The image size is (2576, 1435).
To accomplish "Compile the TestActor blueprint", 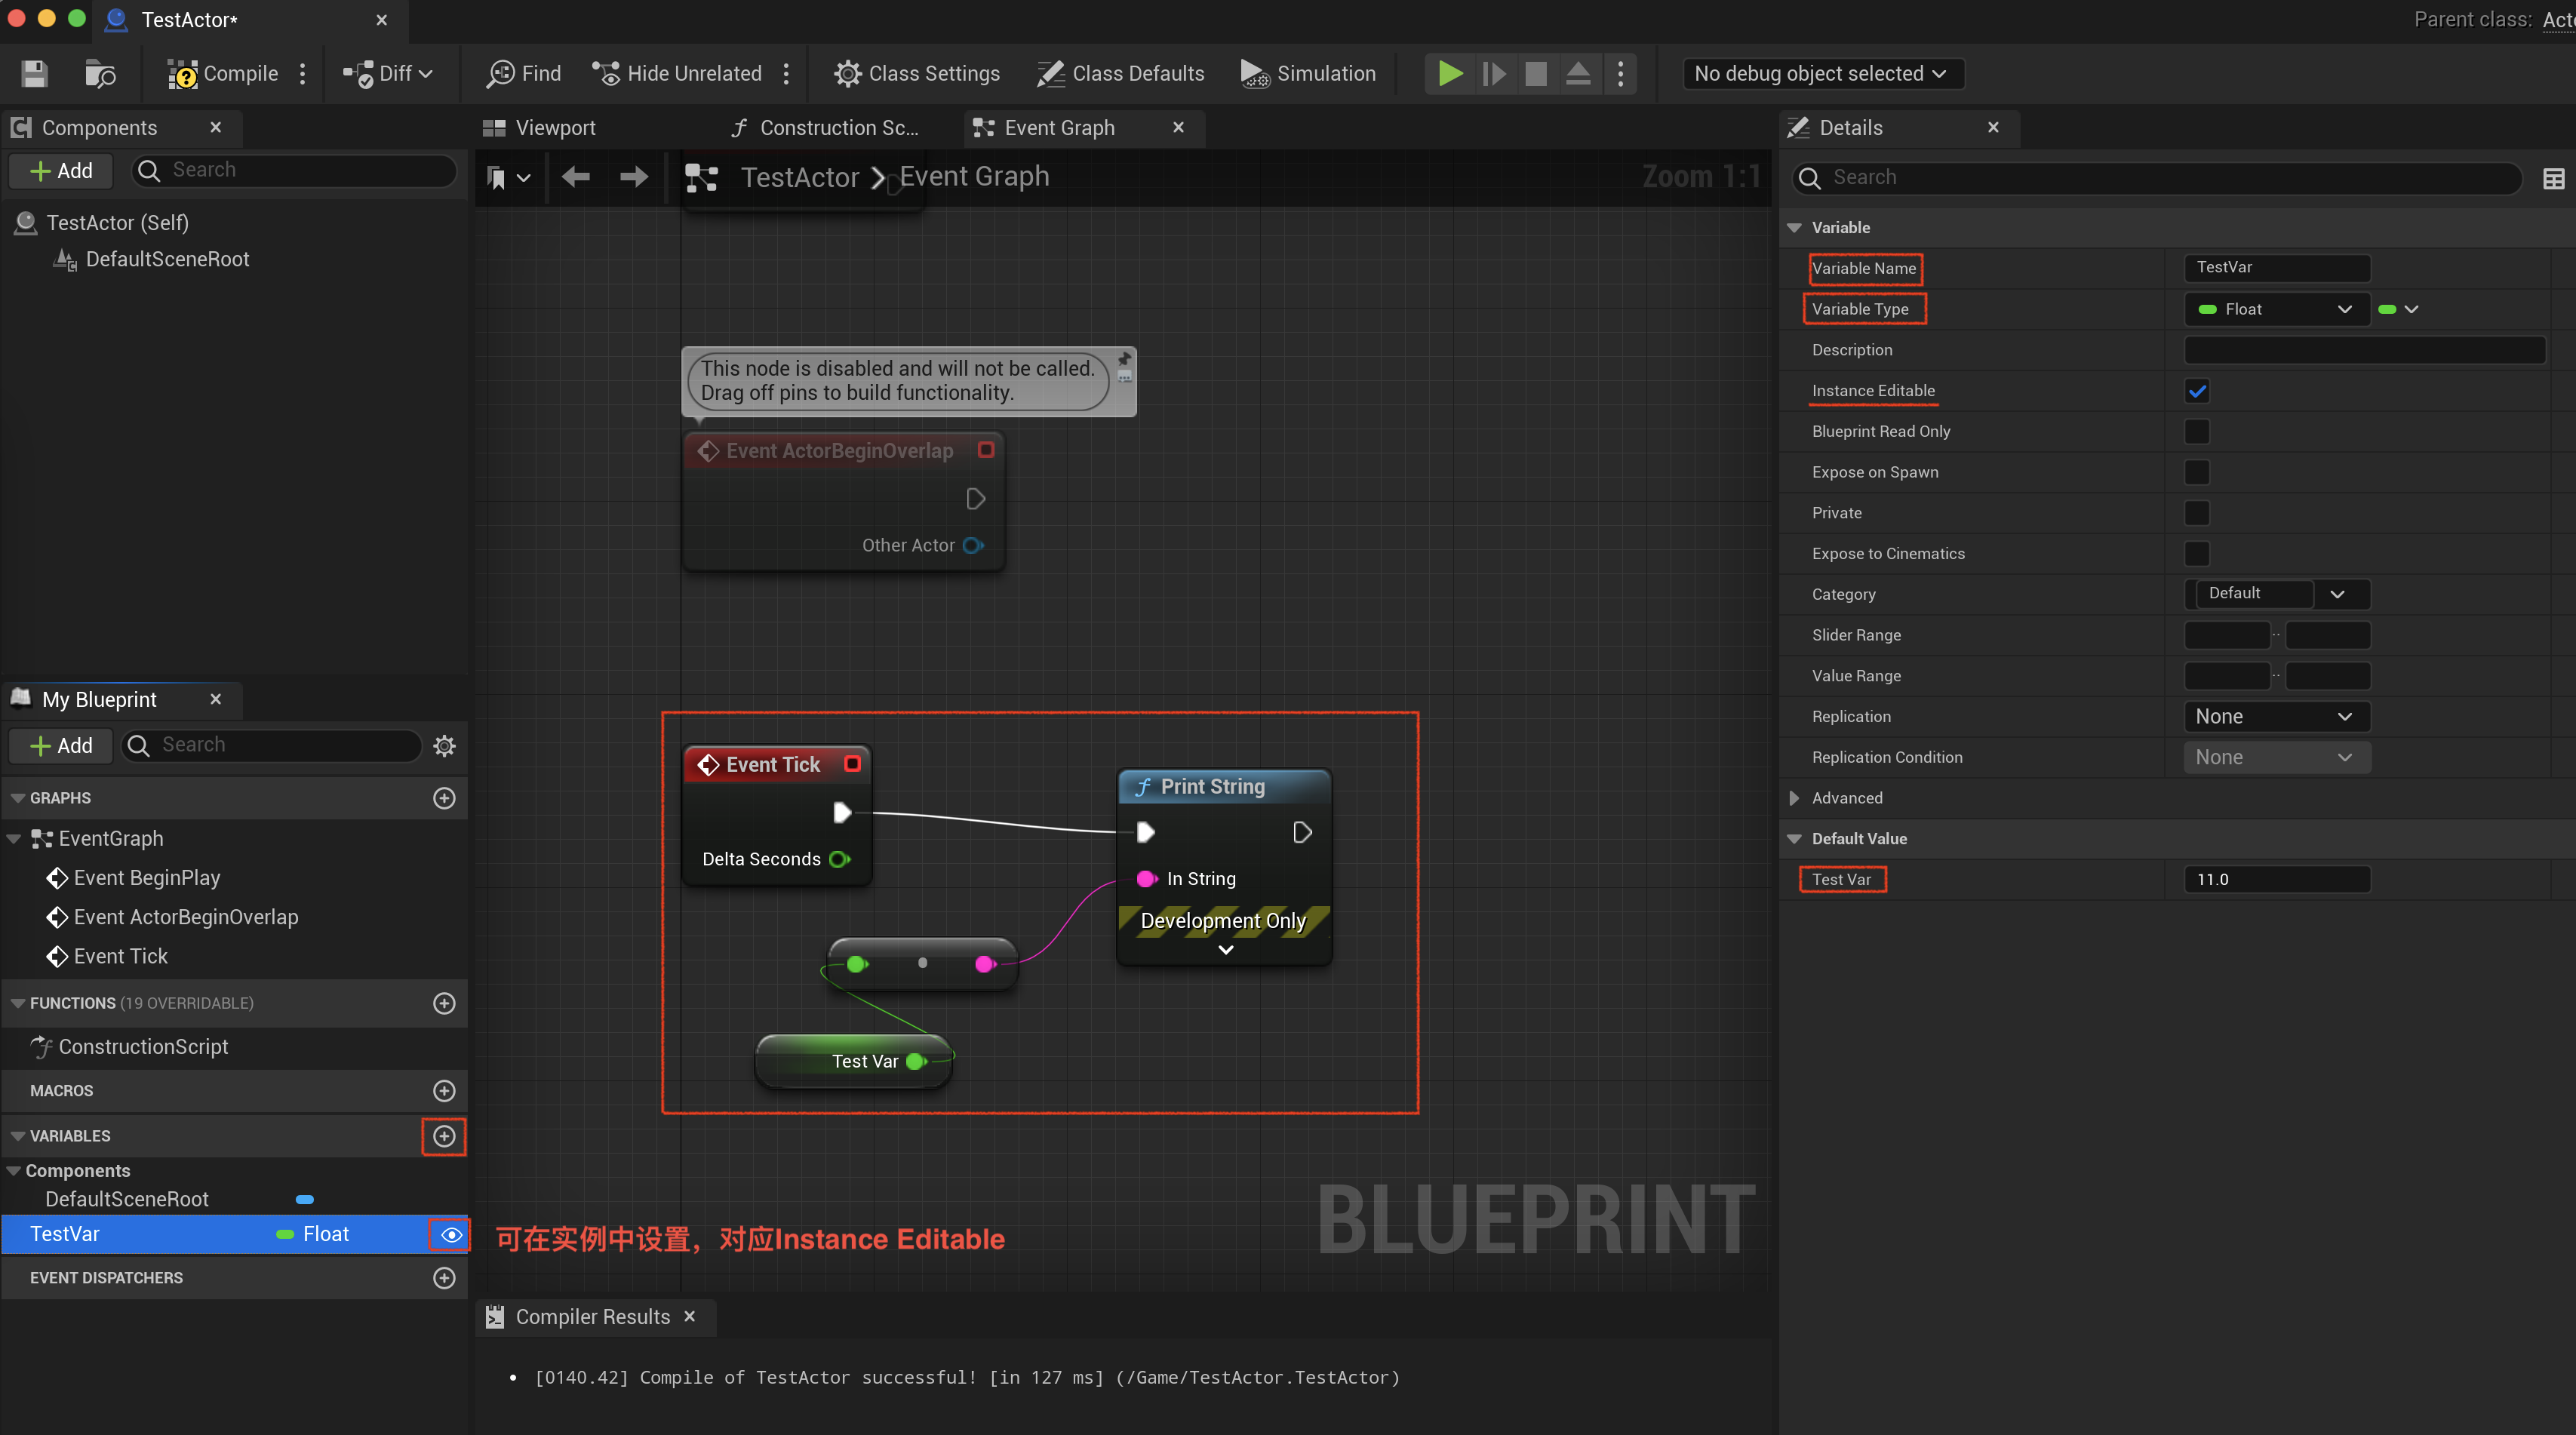I will tap(223, 73).
